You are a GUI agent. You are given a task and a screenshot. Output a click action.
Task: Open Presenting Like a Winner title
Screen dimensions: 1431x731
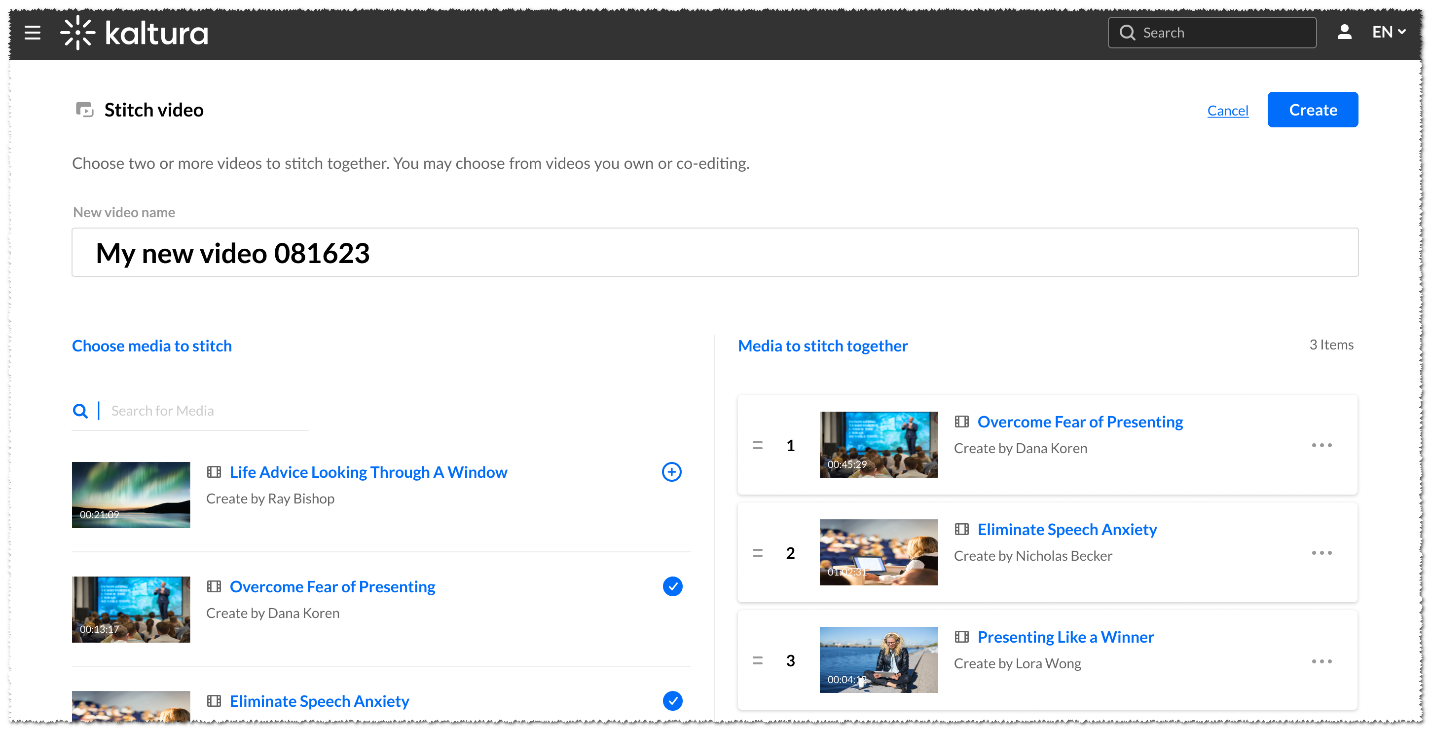(1066, 637)
